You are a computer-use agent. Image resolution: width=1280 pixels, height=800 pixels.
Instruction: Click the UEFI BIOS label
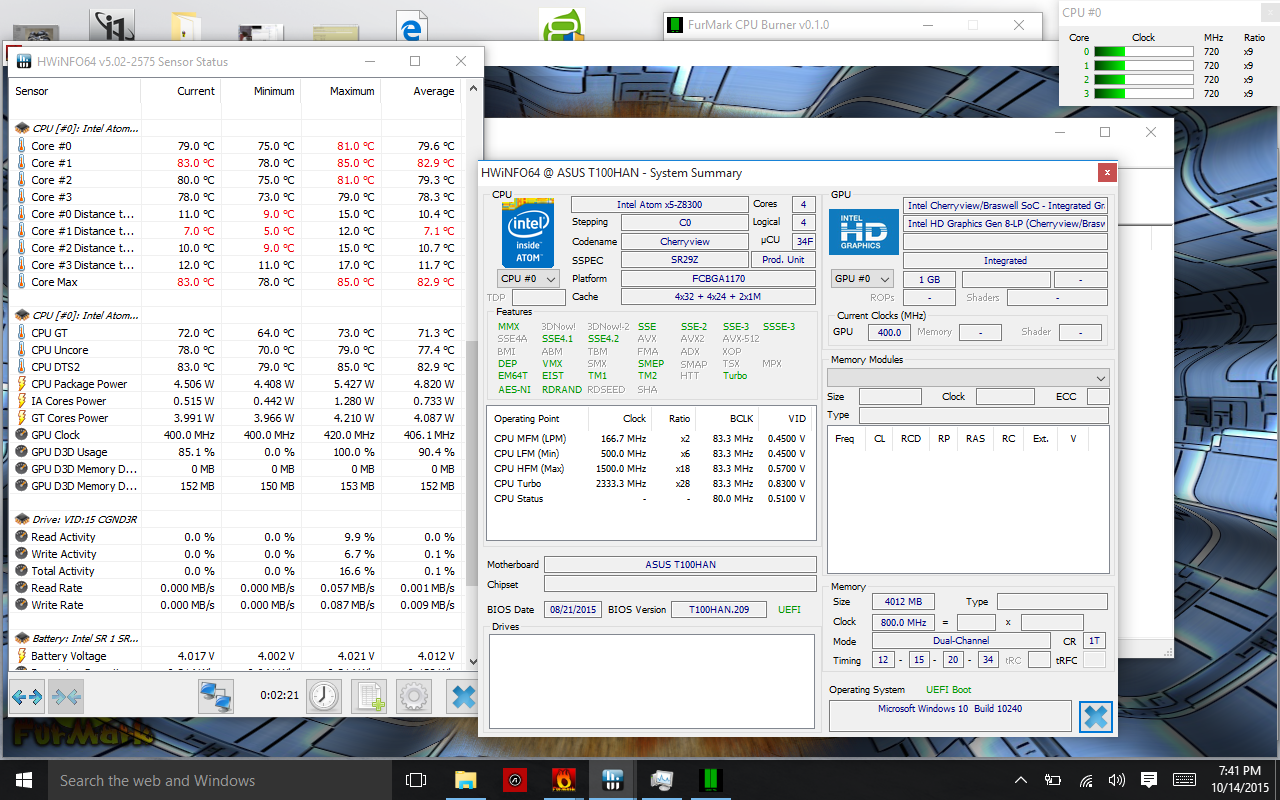pyautogui.click(x=789, y=609)
